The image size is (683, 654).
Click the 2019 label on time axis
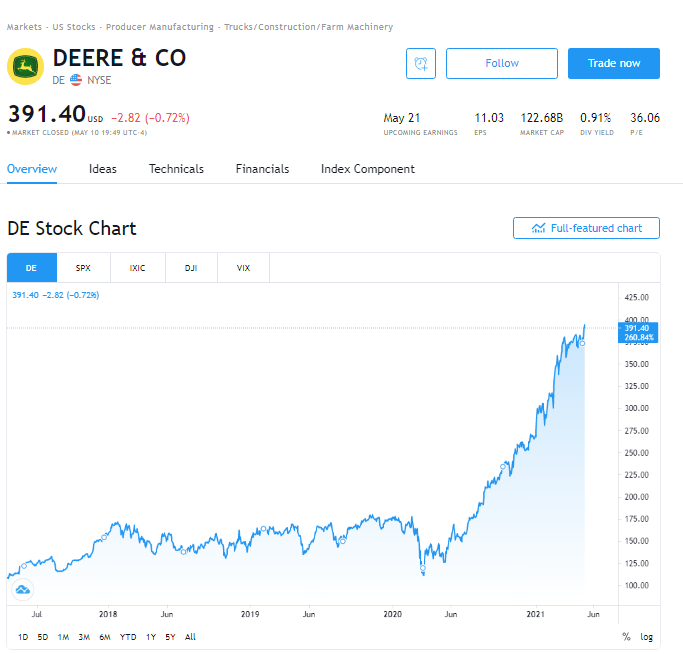click(x=250, y=614)
